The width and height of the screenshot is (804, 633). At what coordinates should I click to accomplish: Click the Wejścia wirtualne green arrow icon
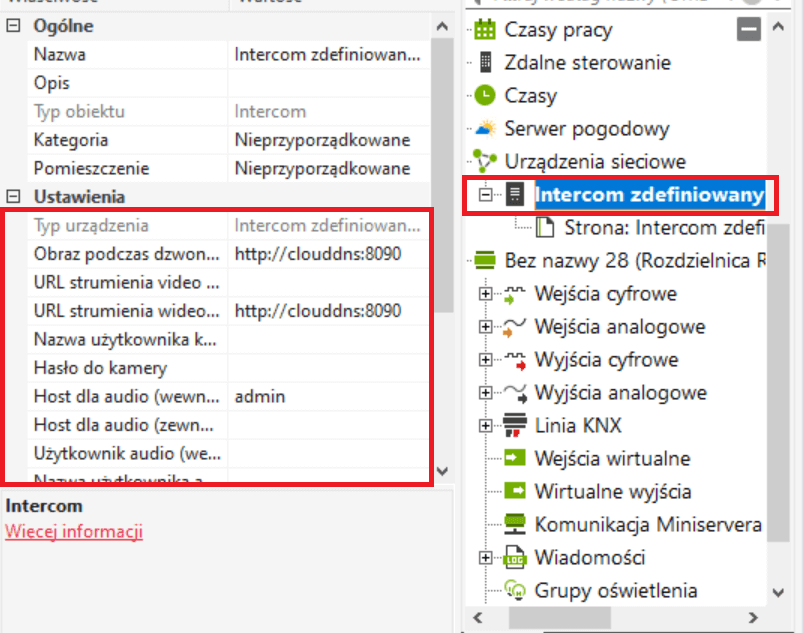[515, 459]
